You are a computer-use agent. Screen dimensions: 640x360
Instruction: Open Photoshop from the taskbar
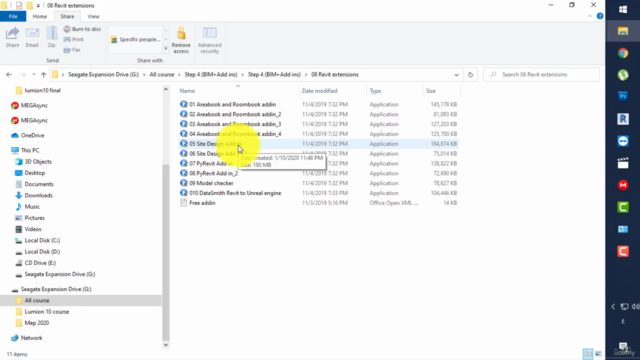coord(623,96)
